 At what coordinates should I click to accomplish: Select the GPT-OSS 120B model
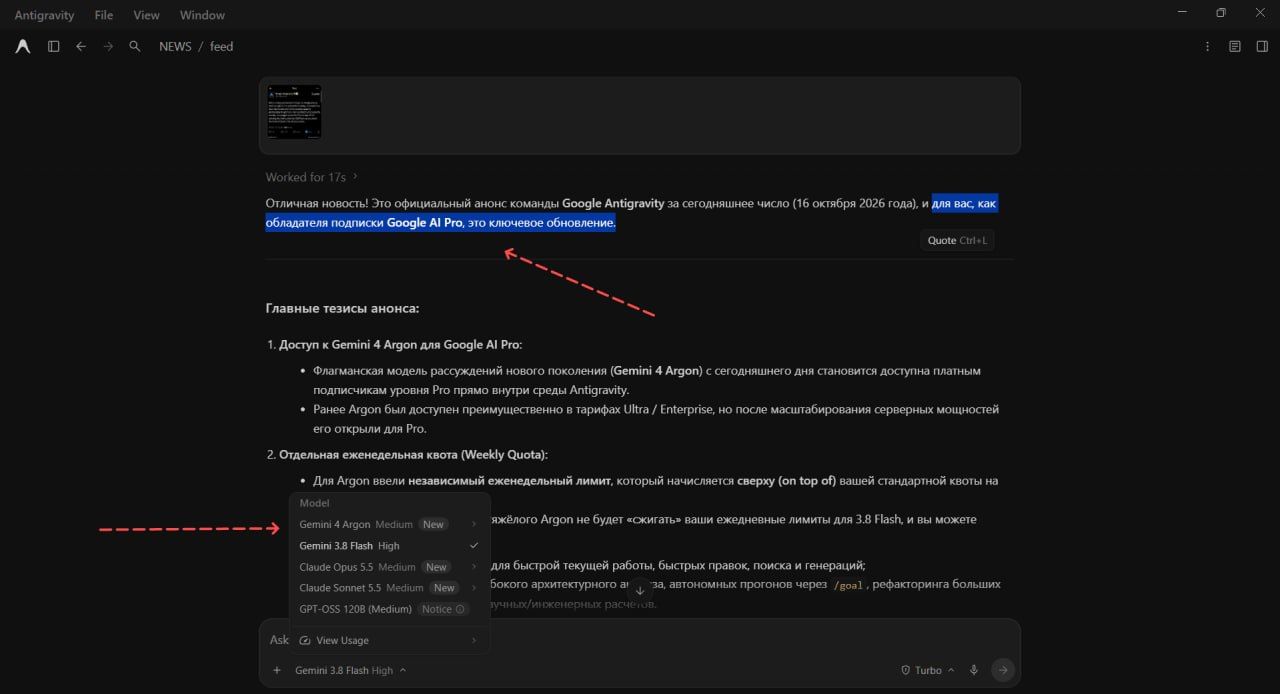[x=389, y=609]
